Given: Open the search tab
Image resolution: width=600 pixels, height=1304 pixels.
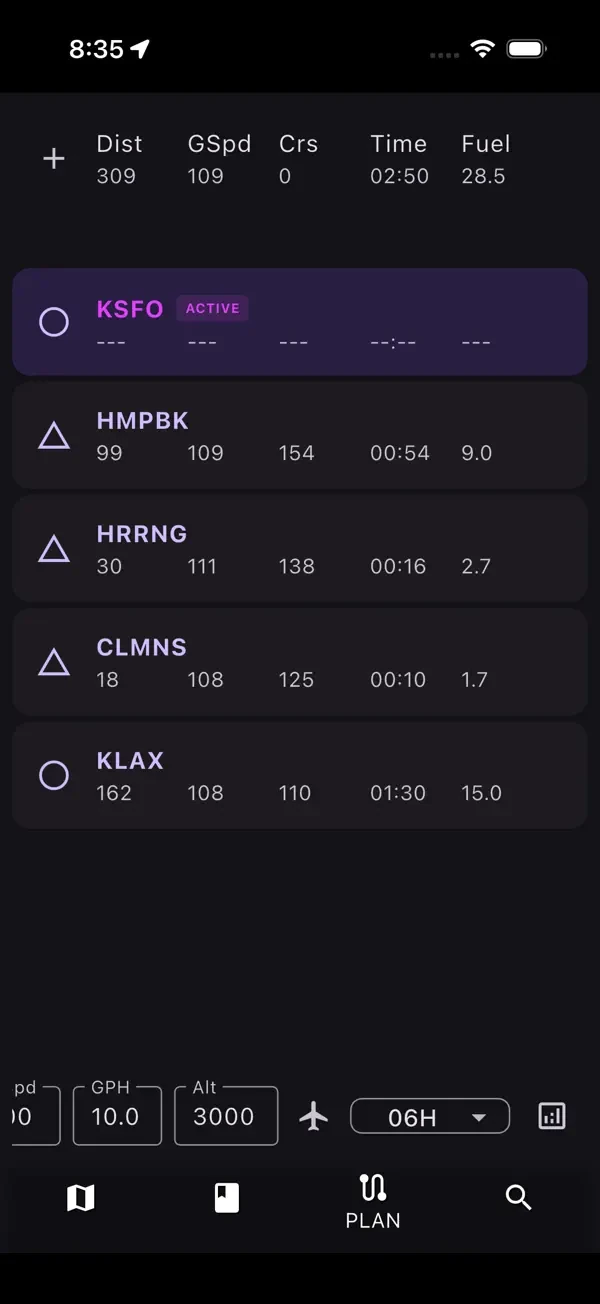Looking at the screenshot, I should point(518,1197).
